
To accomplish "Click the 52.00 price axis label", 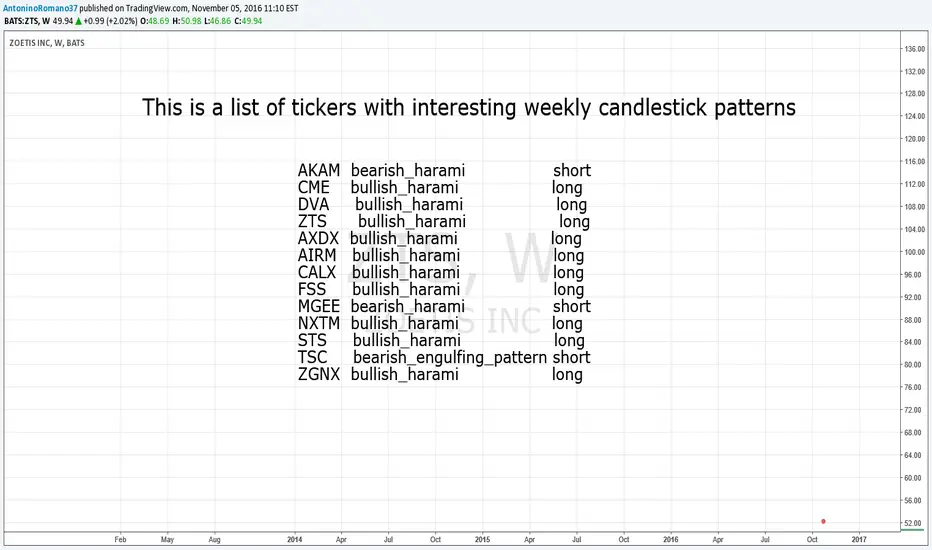I will tap(915, 523).
